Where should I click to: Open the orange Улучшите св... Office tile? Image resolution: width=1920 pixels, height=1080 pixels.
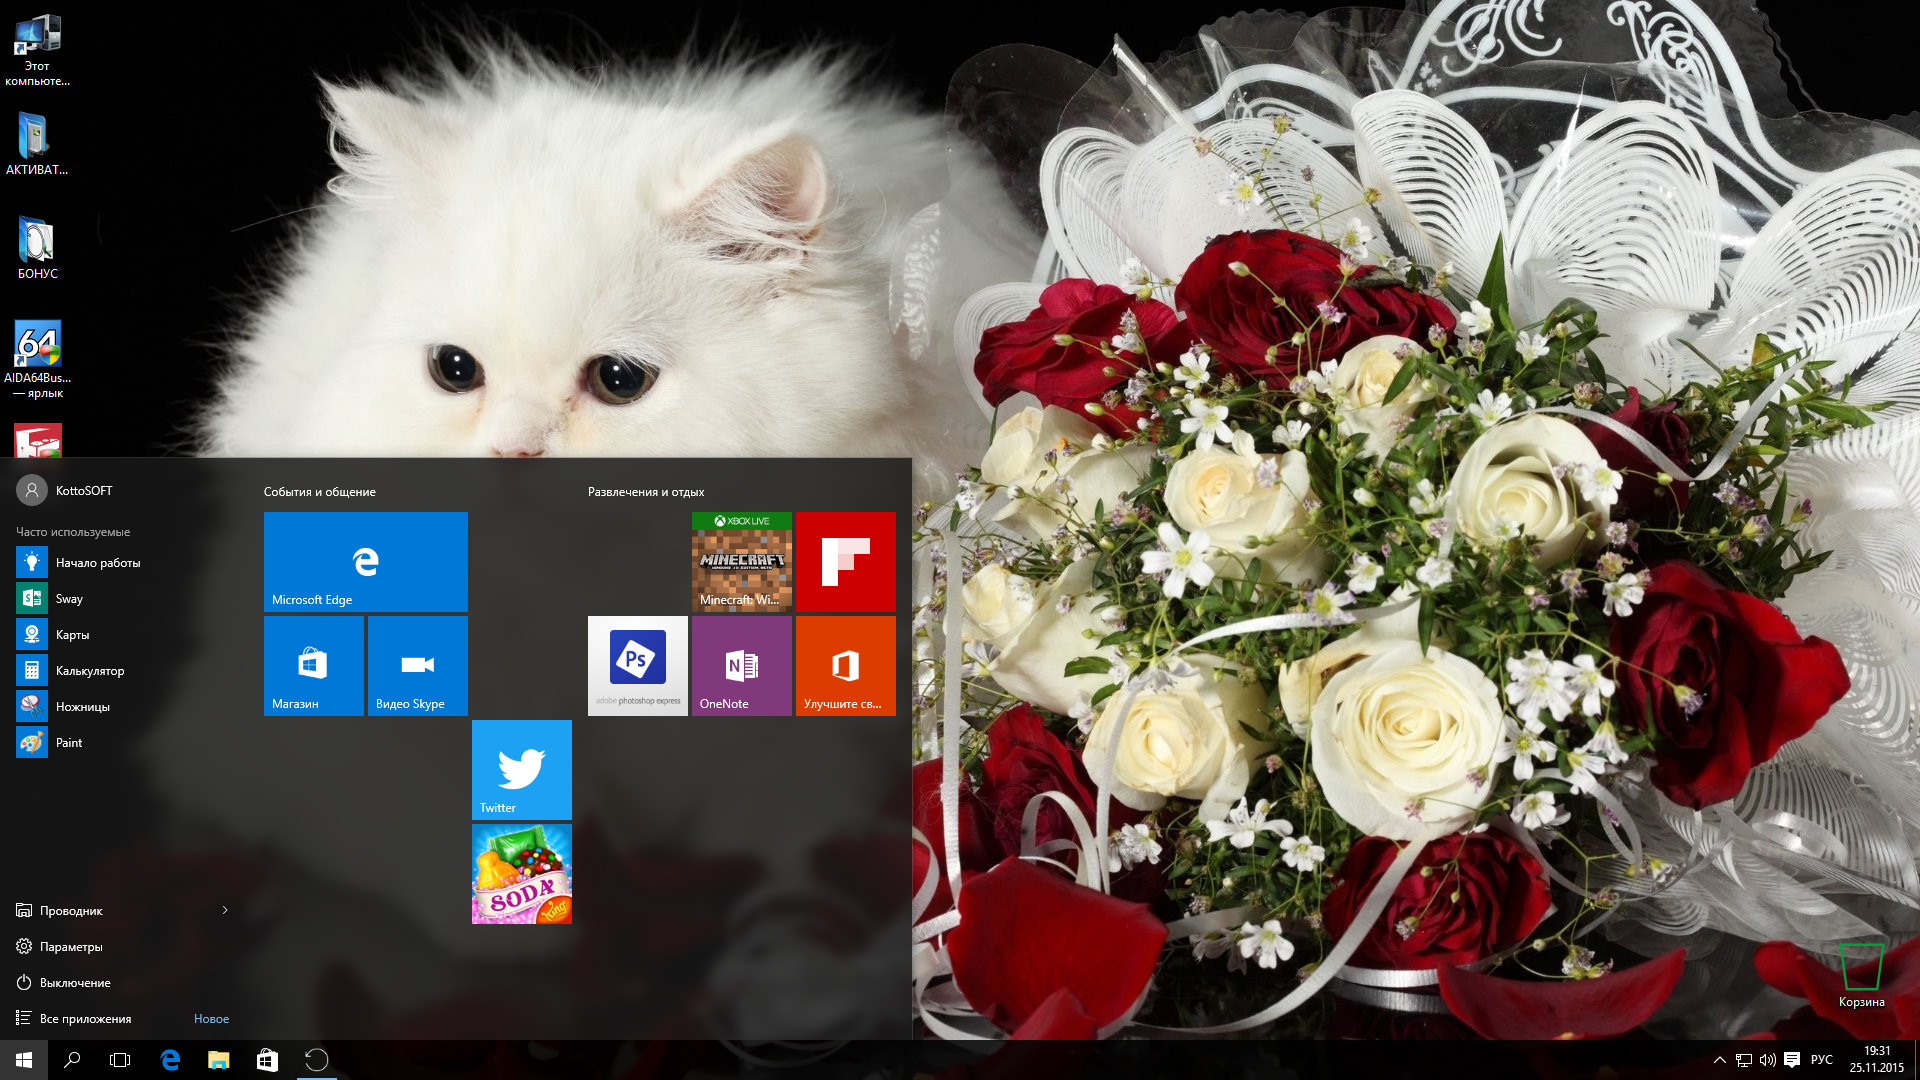click(x=846, y=666)
